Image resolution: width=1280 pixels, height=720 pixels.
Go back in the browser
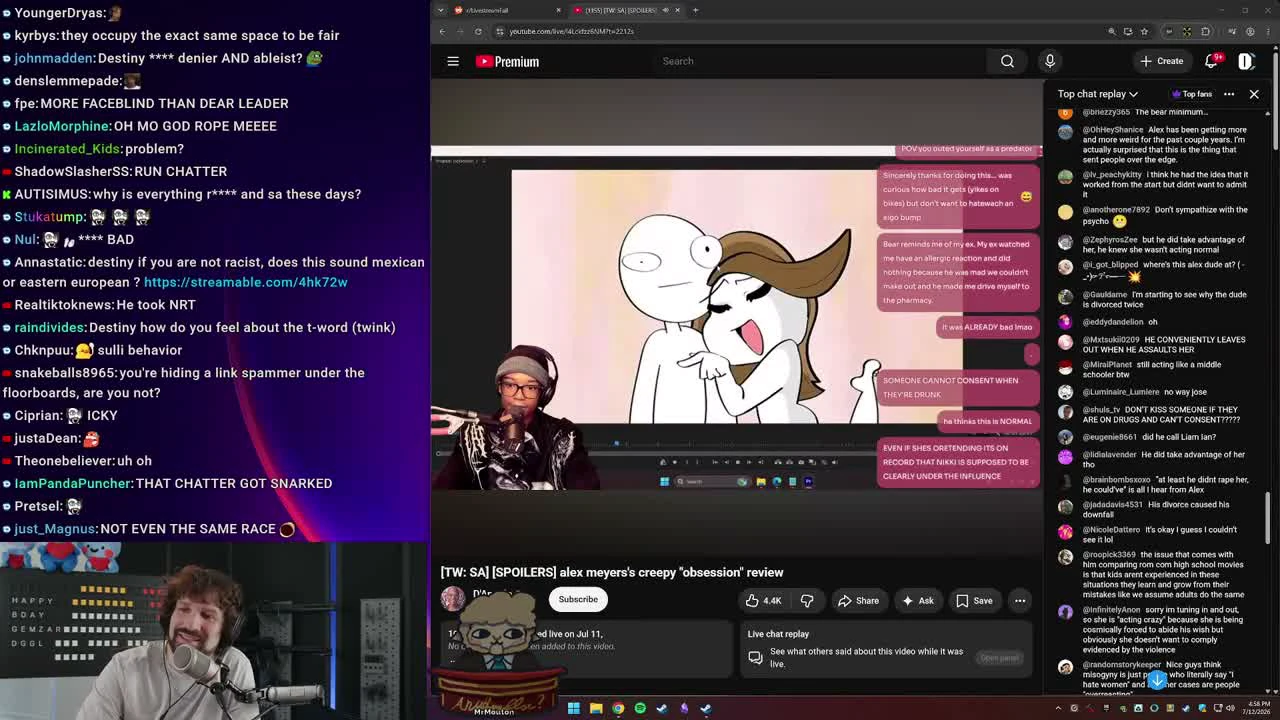click(442, 31)
